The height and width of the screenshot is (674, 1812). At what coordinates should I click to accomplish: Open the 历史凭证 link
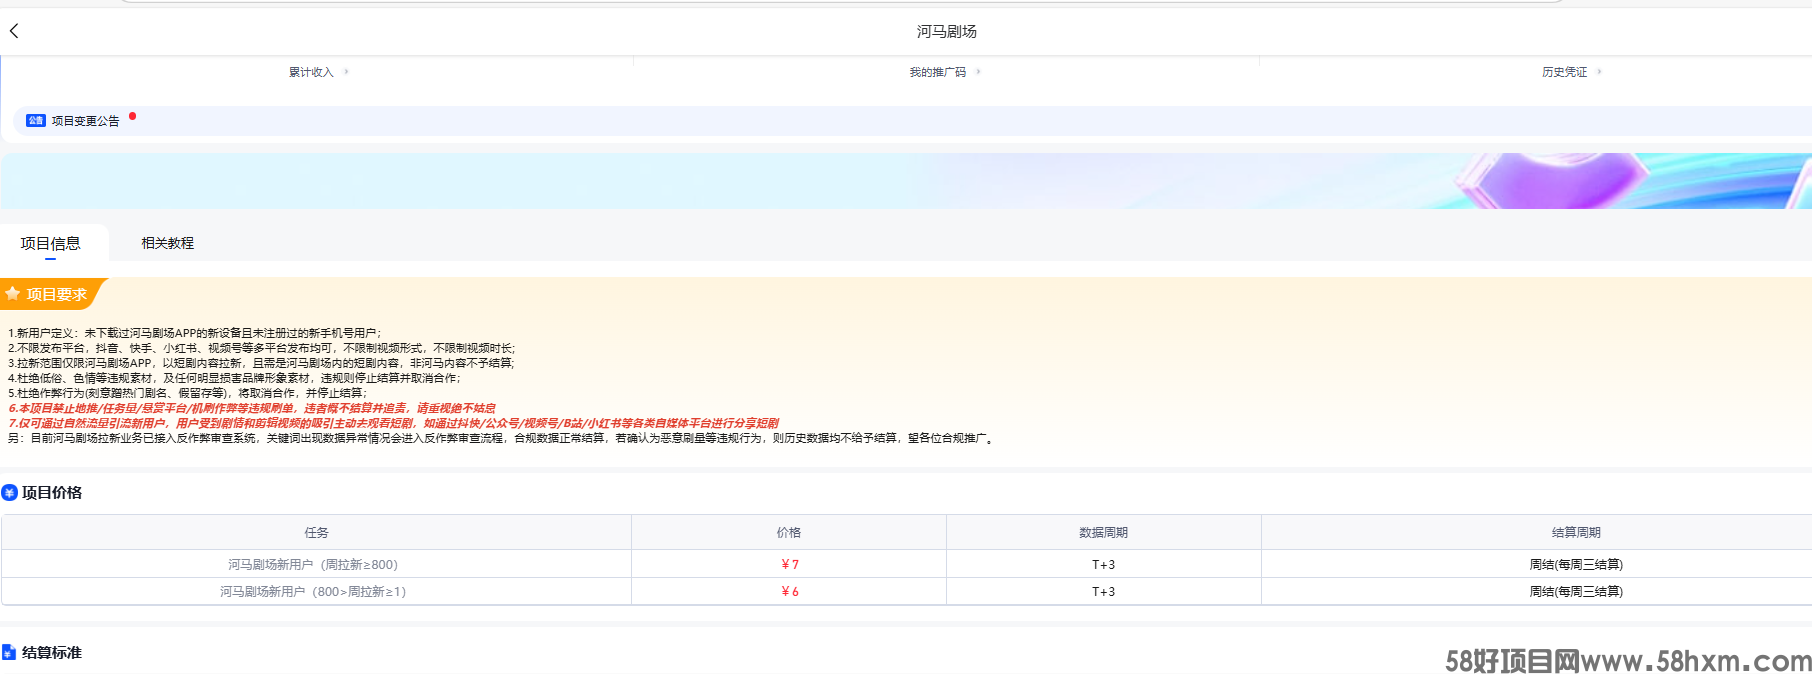pyautogui.click(x=1564, y=72)
